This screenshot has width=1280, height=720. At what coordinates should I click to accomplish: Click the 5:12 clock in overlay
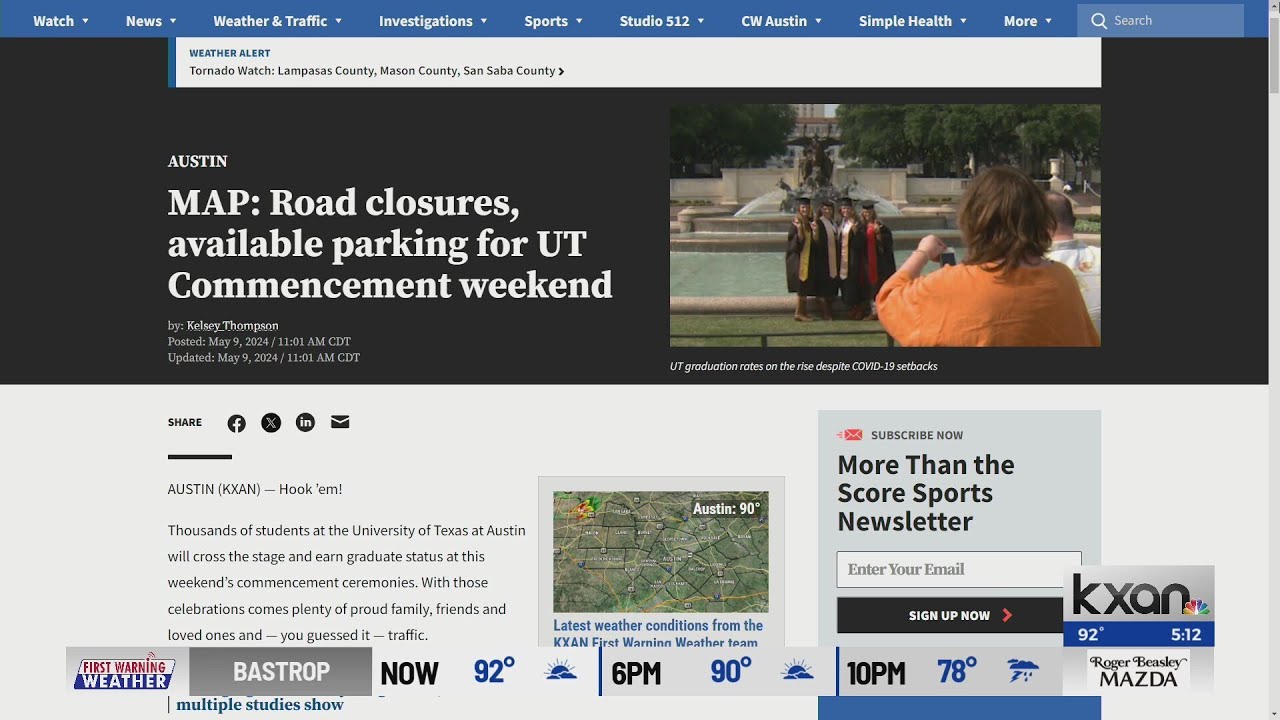click(x=1185, y=635)
